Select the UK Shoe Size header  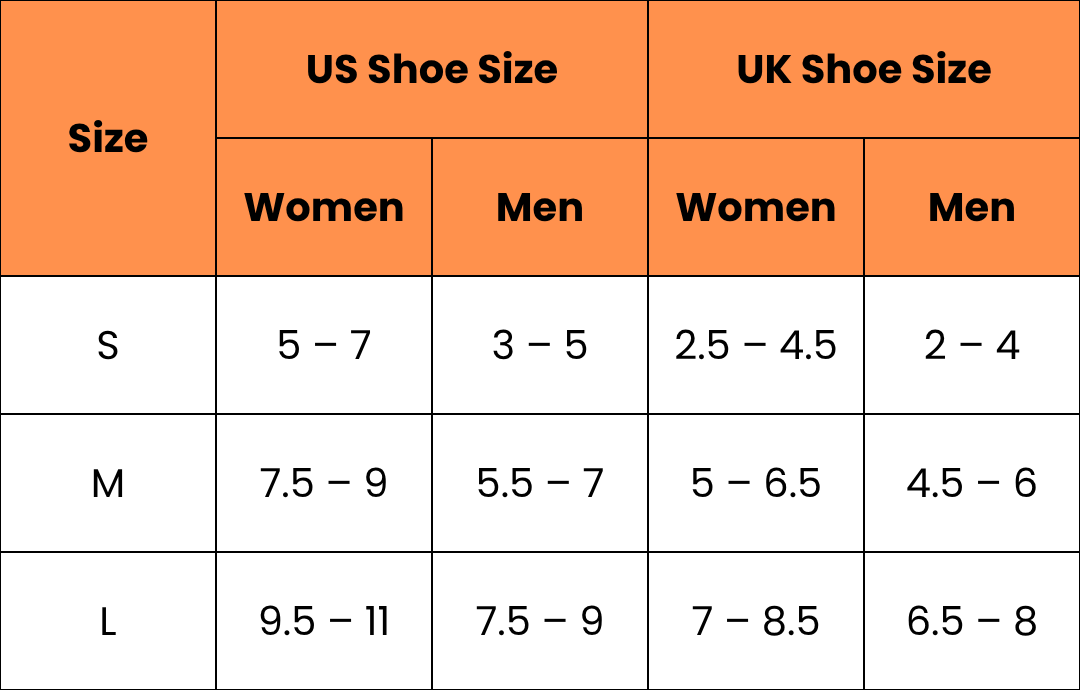coord(864,70)
